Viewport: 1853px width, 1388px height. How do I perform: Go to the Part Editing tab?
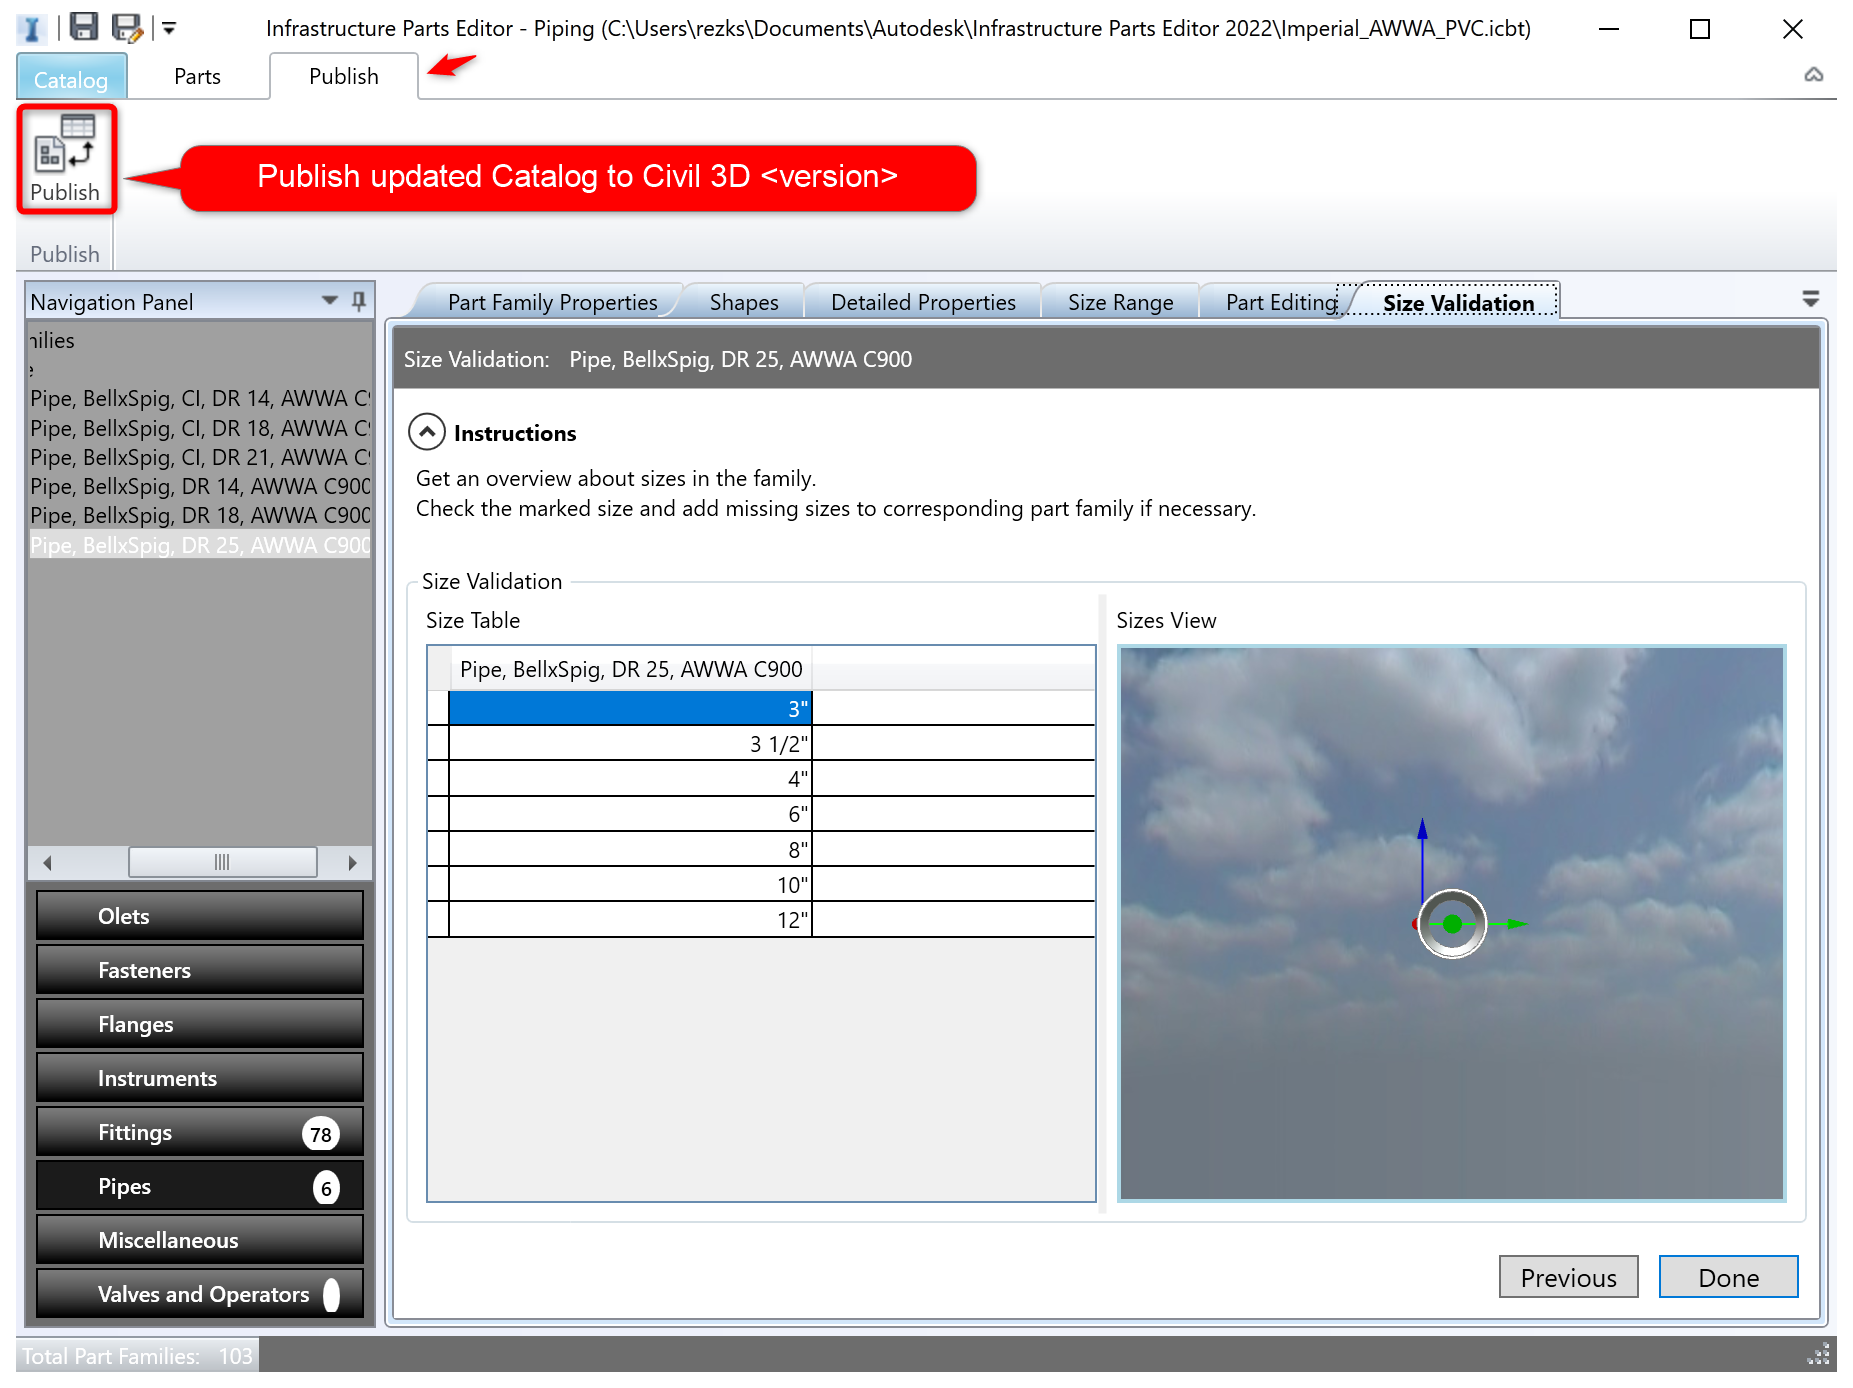[x=1281, y=302]
